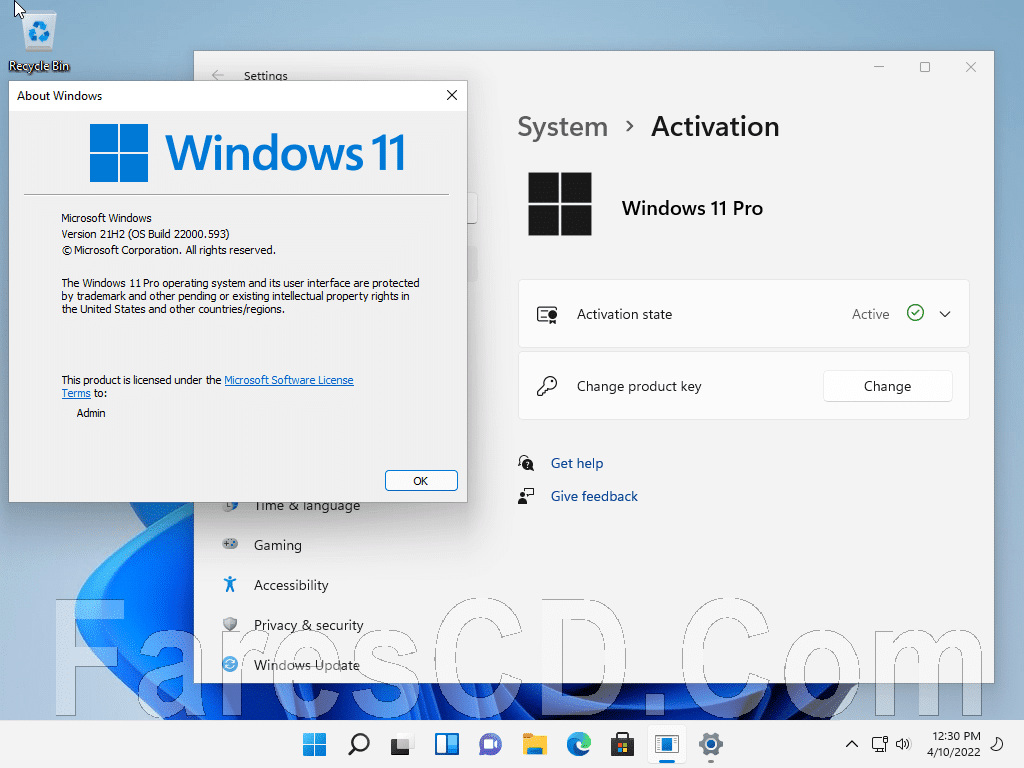Switch to Settings gear on taskbar

711,744
